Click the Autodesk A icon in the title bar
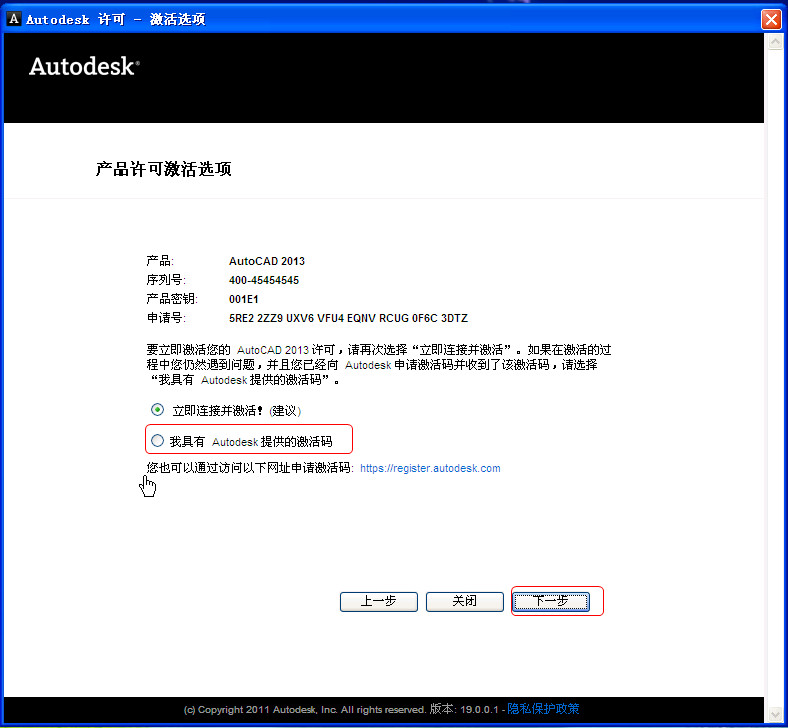The width and height of the screenshot is (788, 728). pos(14,19)
